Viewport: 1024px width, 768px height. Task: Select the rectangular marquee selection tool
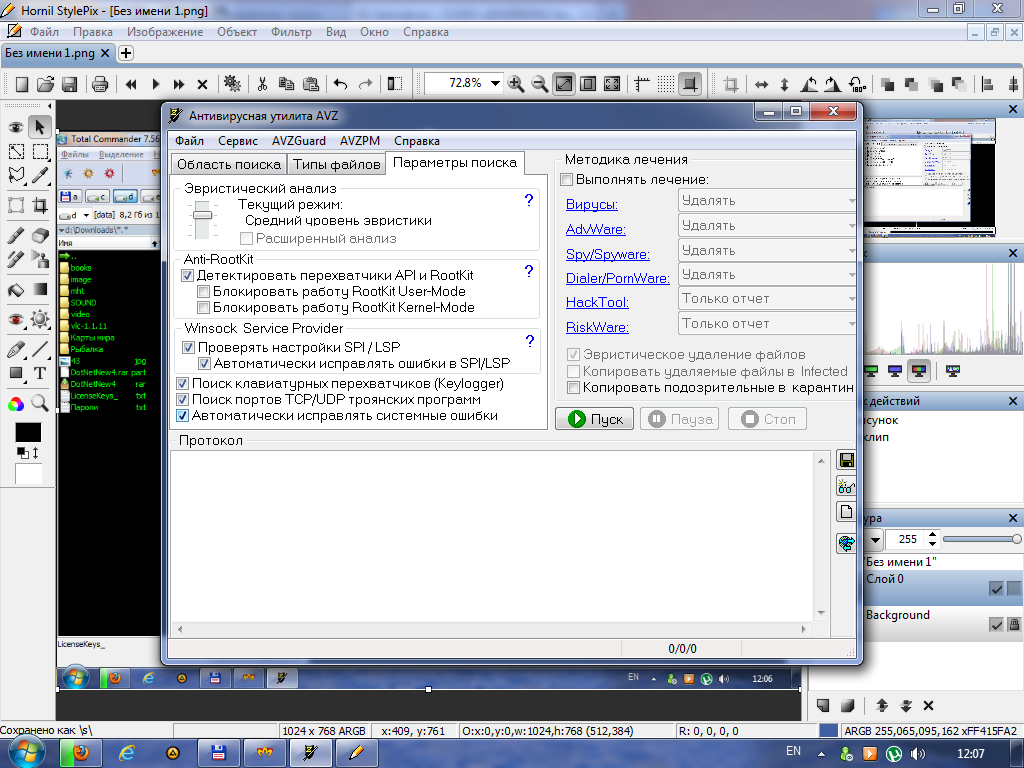(x=40, y=152)
